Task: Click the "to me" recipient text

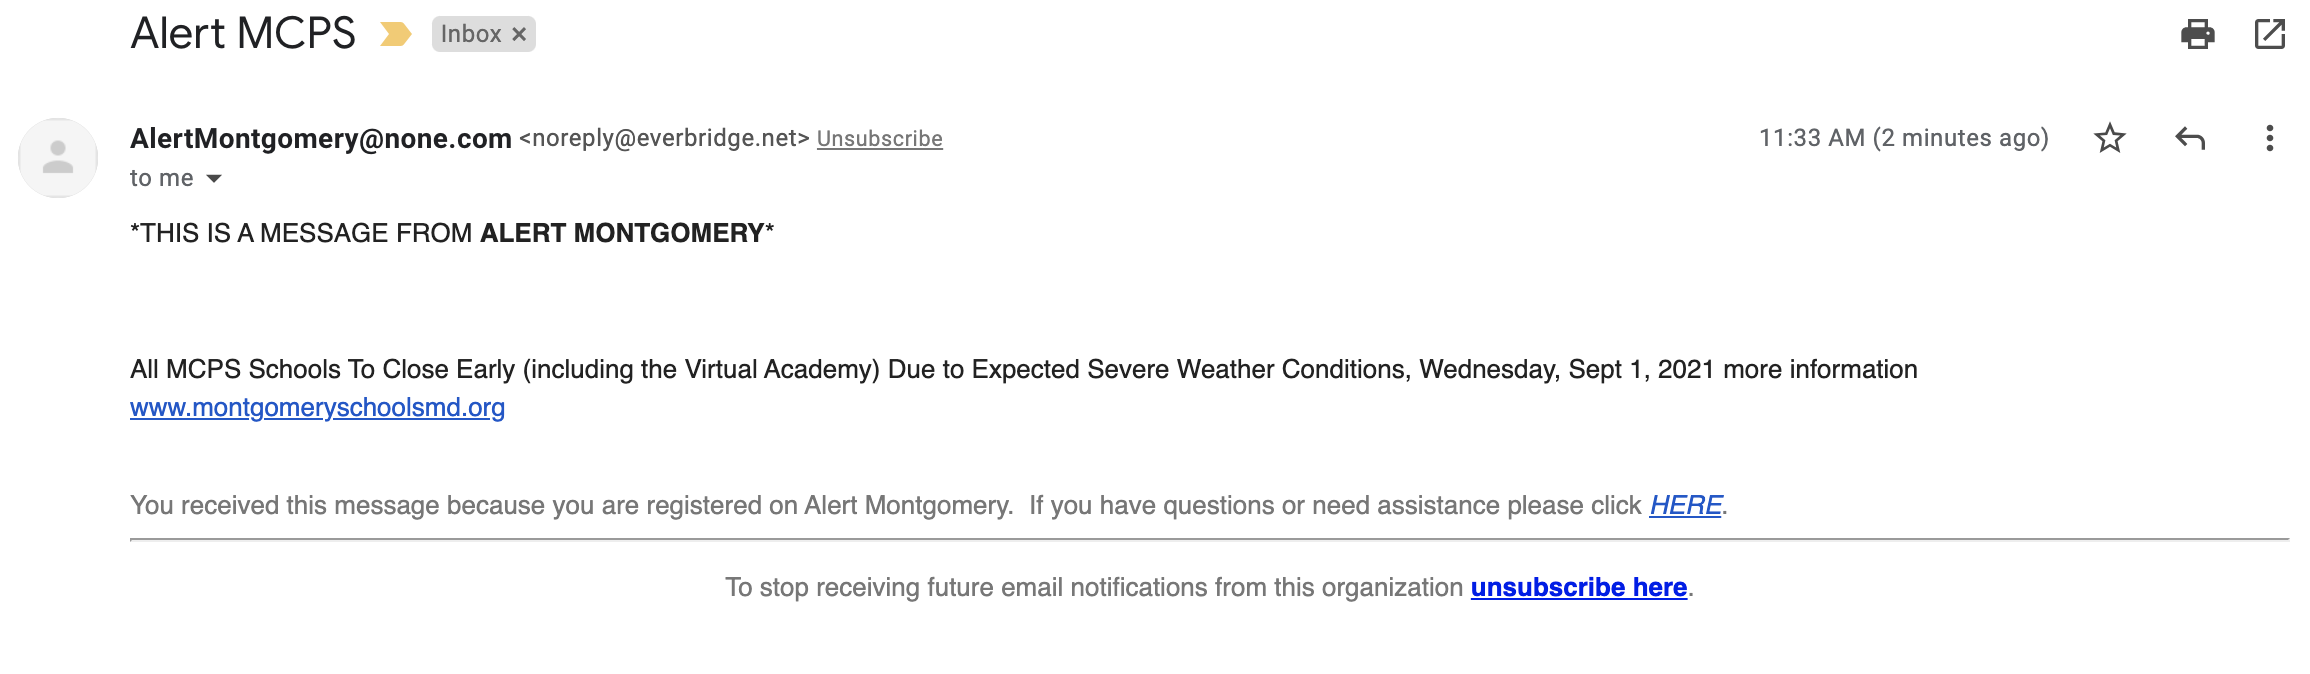Action: pyautogui.click(x=161, y=178)
